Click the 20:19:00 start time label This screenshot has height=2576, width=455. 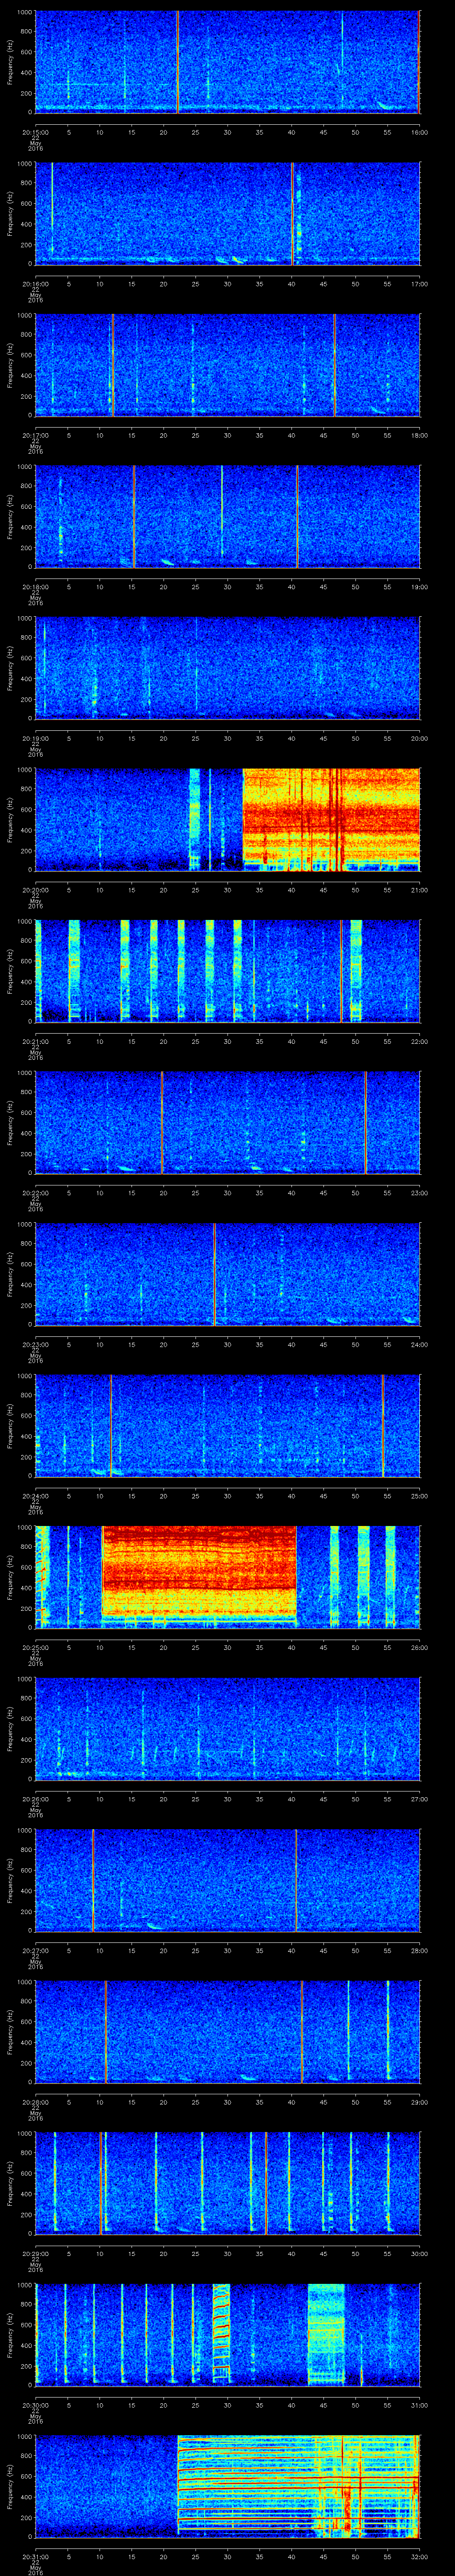point(35,738)
